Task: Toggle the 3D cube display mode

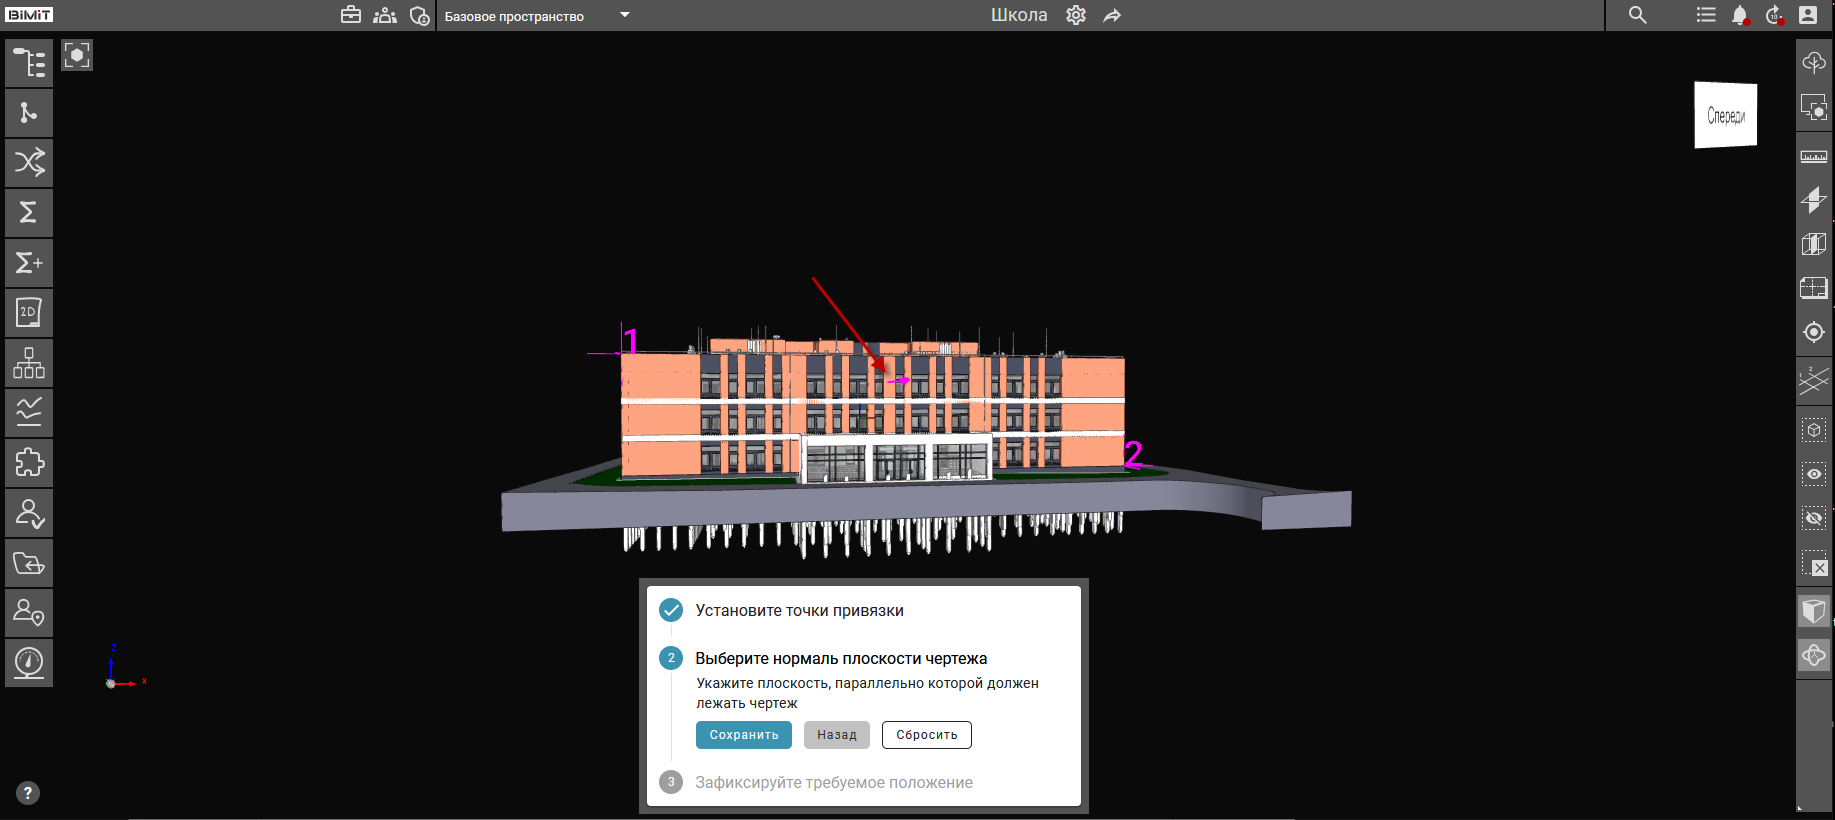Action: (1813, 610)
